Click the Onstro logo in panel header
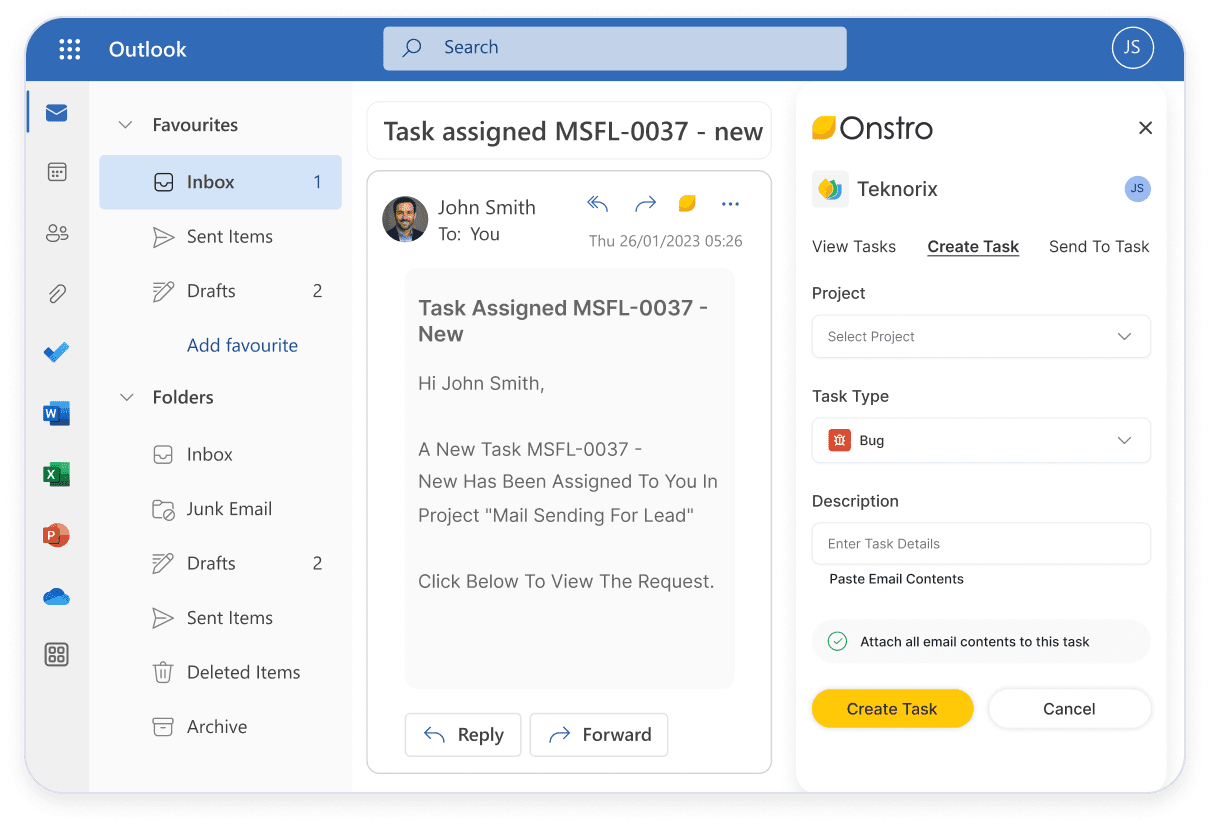1210x826 pixels. (872, 128)
